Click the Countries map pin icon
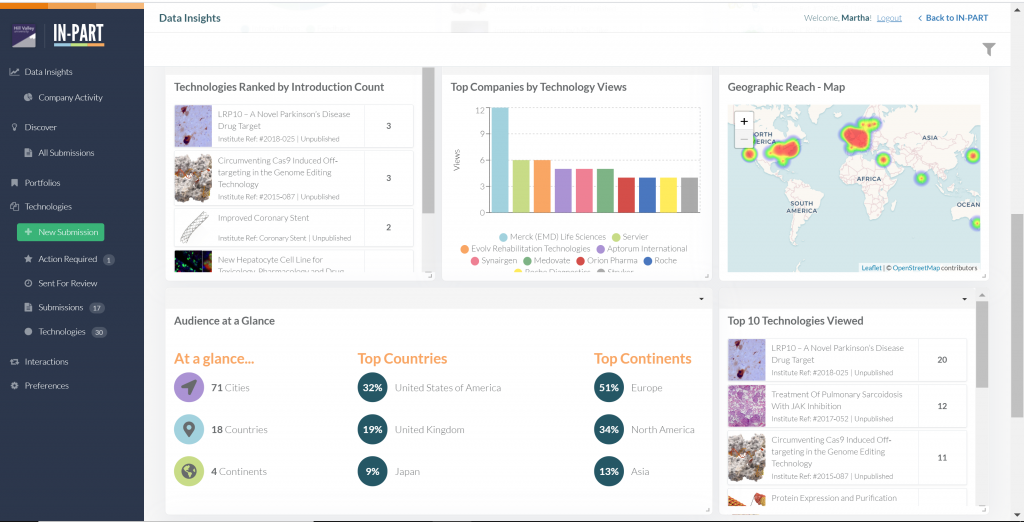Image resolution: width=1024 pixels, height=522 pixels. 189,430
